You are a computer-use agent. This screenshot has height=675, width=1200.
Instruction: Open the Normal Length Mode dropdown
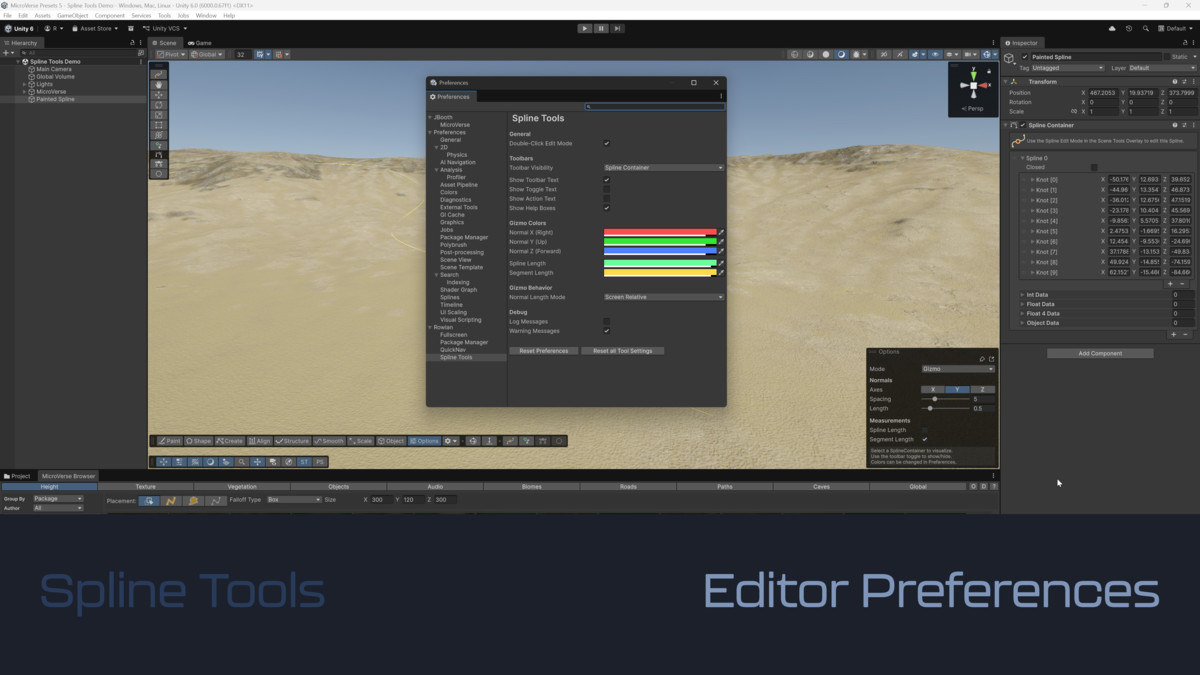(x=664, y=297)
